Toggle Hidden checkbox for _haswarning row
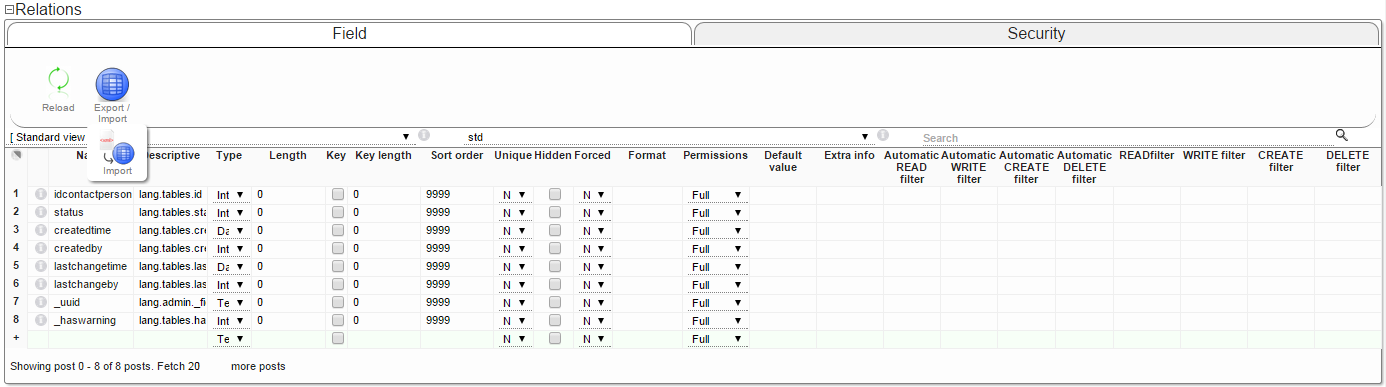Screen dimensions: 1386x387 tap(555, 321)
